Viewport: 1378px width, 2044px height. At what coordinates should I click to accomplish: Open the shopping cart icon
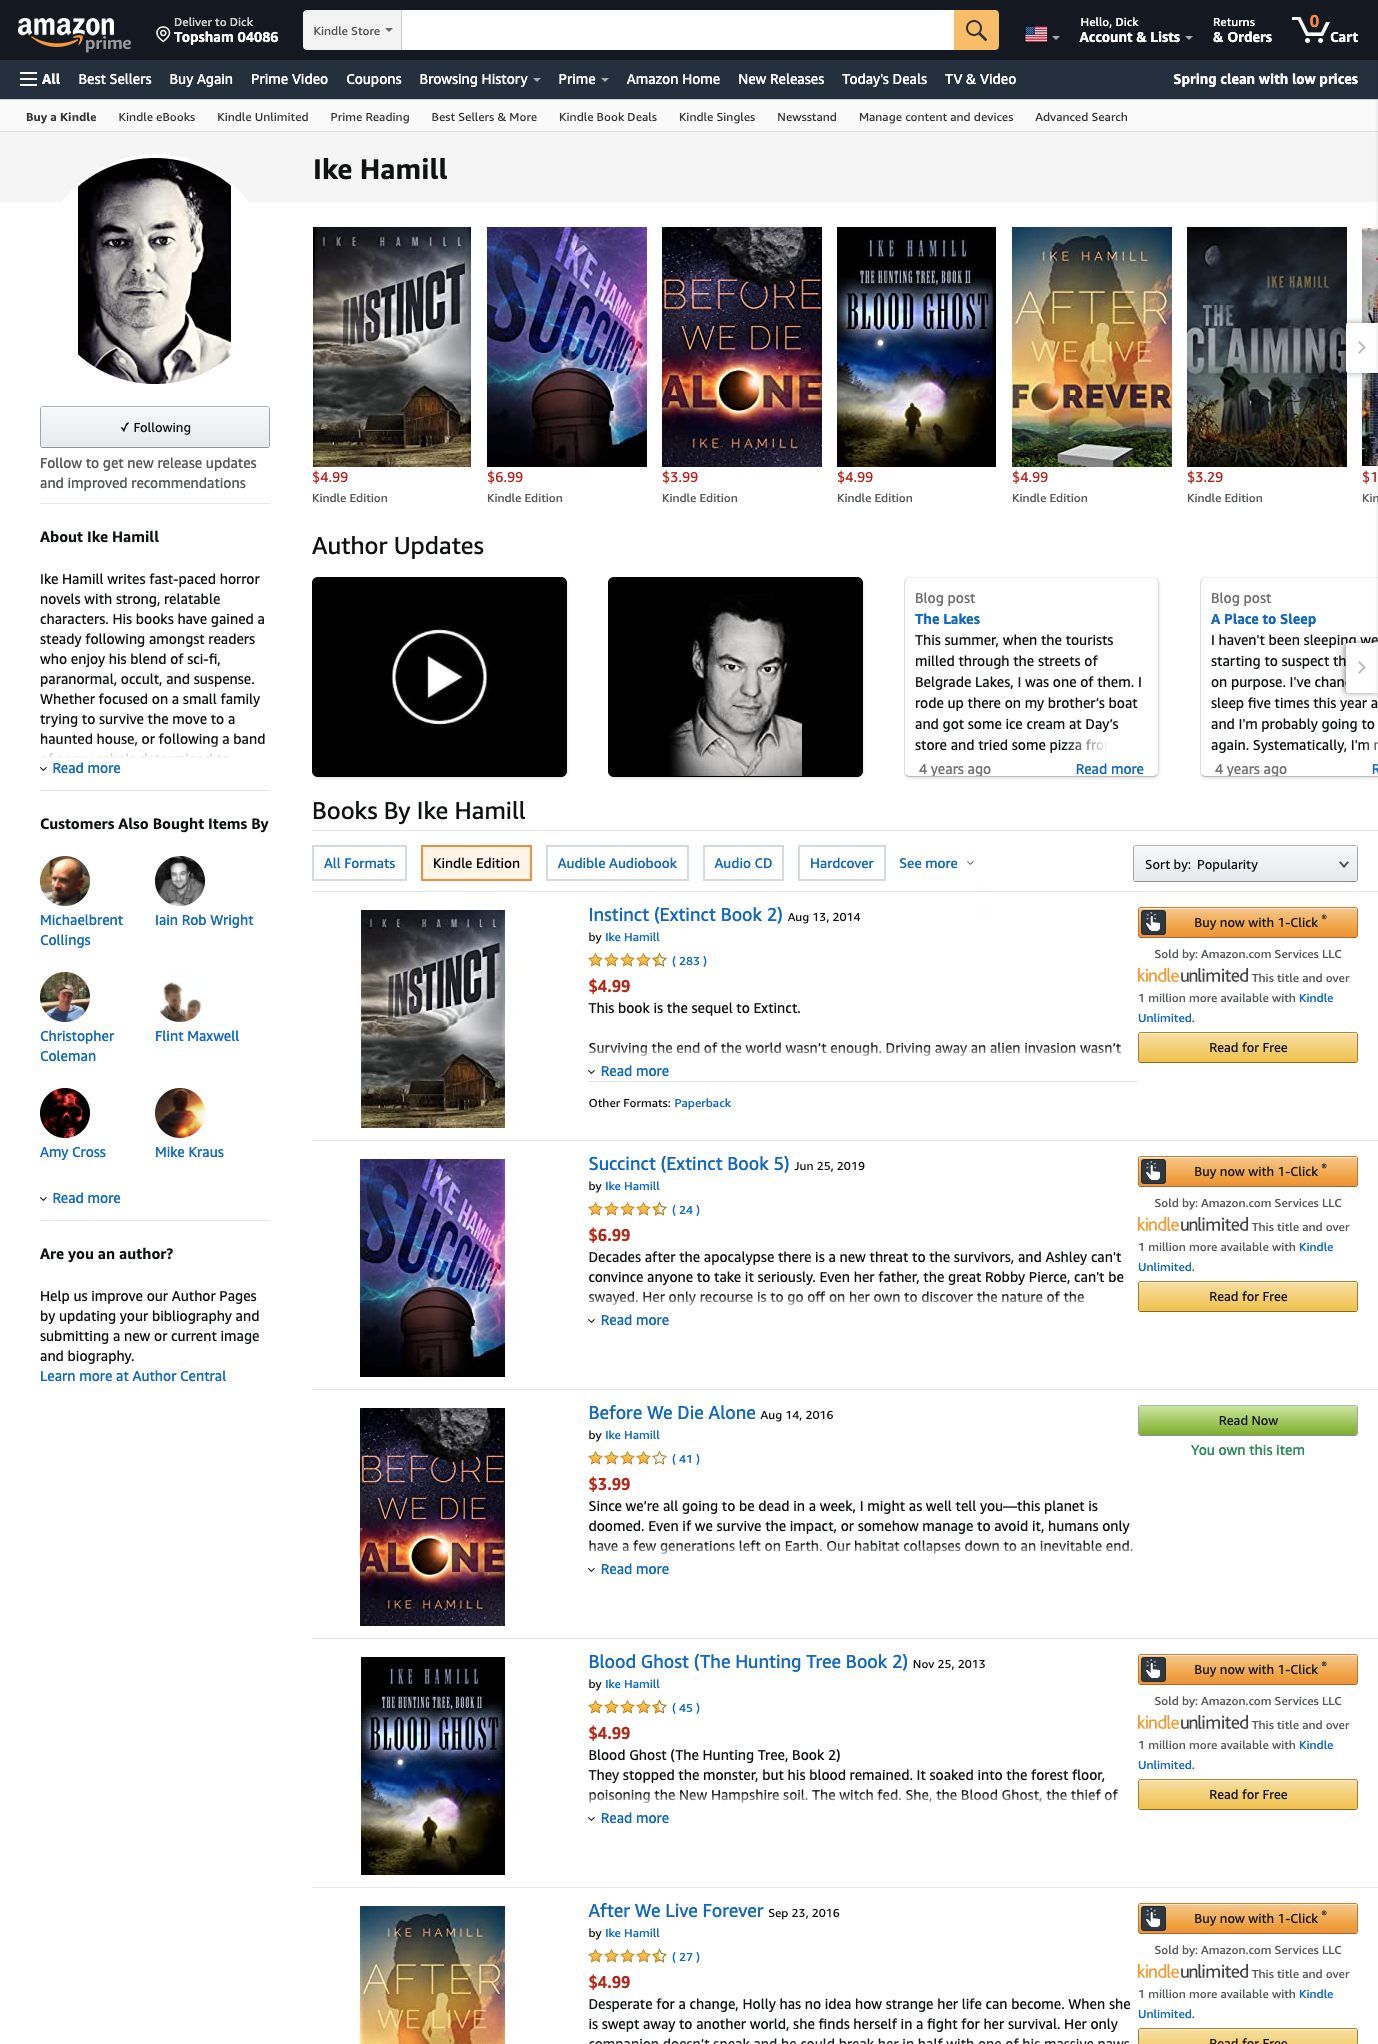coord(1324,30)
